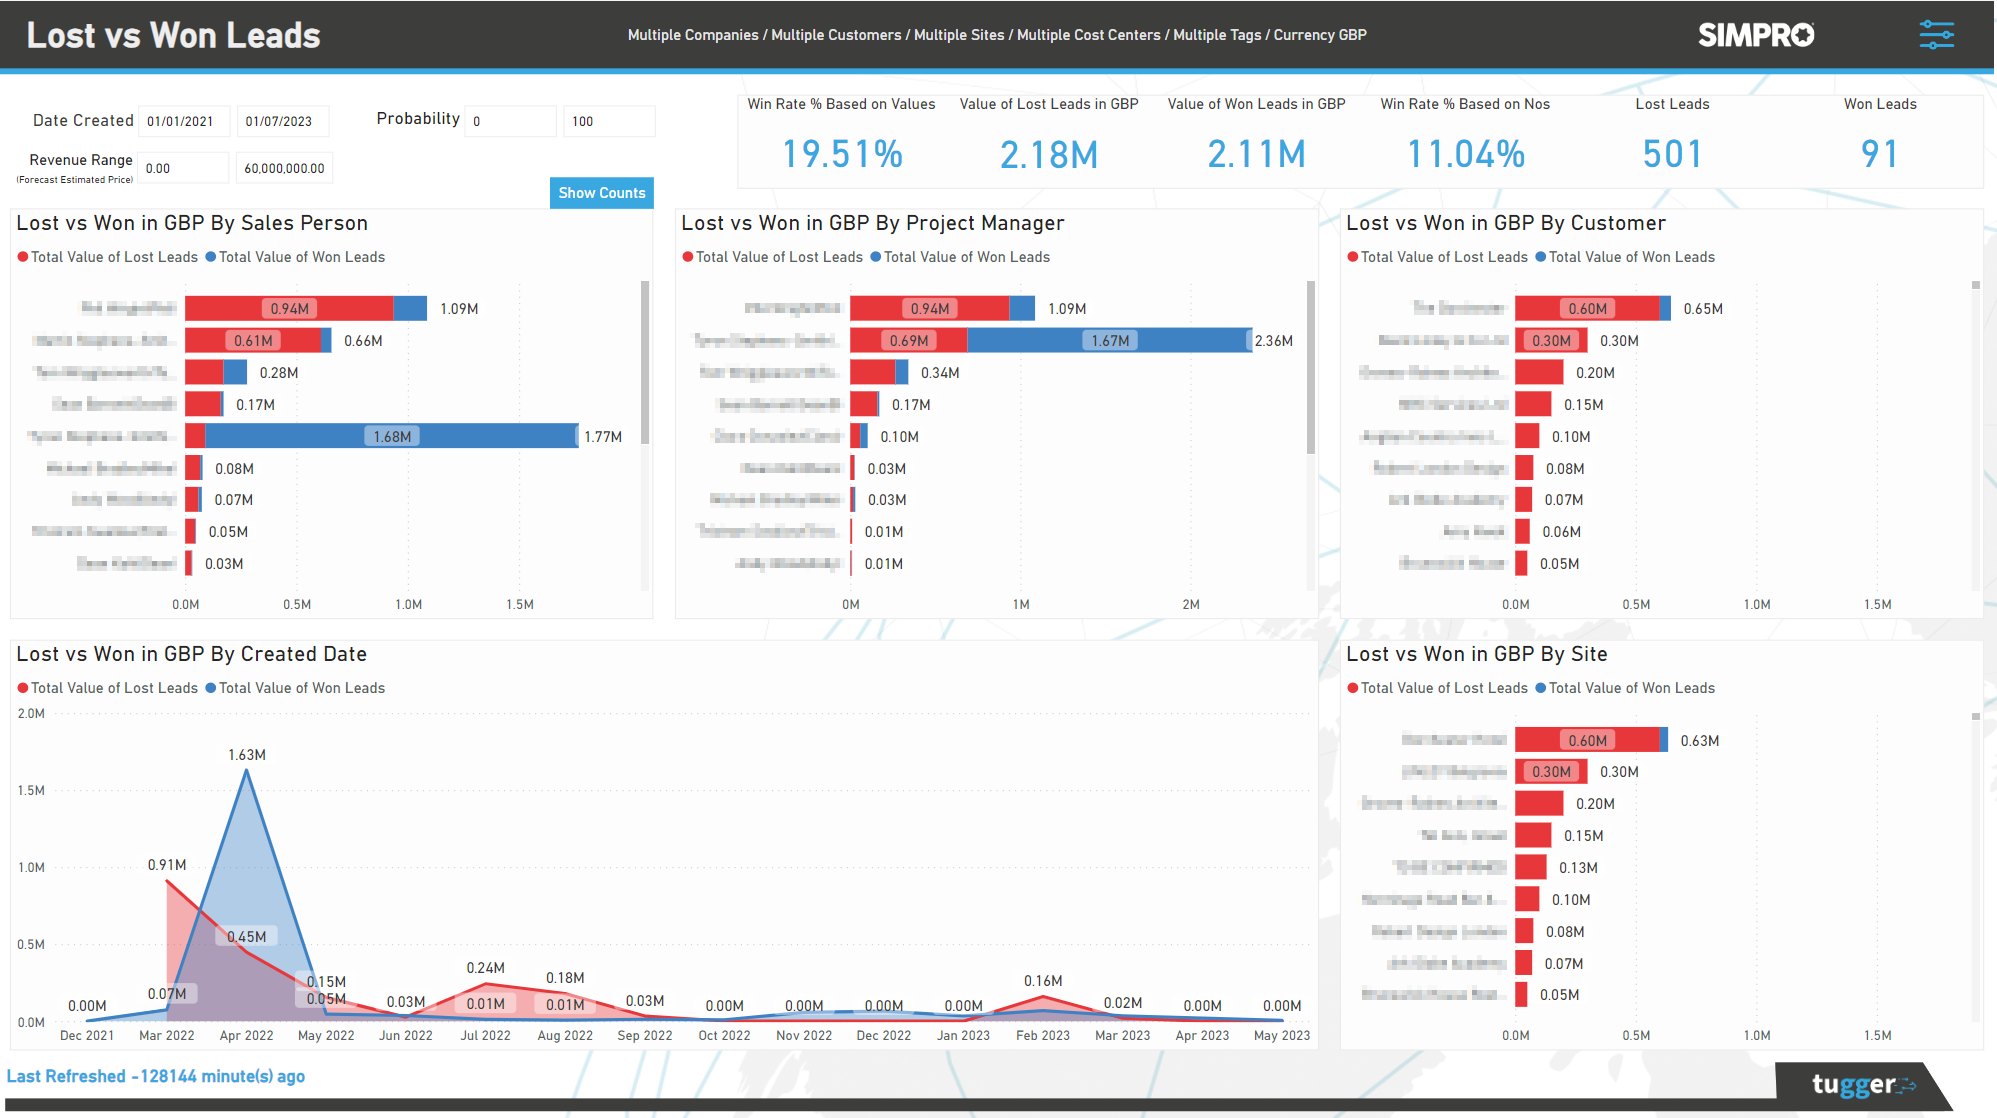The height and width of the screenshot is (1118, 1997).
Task: Click blue legend dot on Created Date chart
Action: tap(211, 688)
